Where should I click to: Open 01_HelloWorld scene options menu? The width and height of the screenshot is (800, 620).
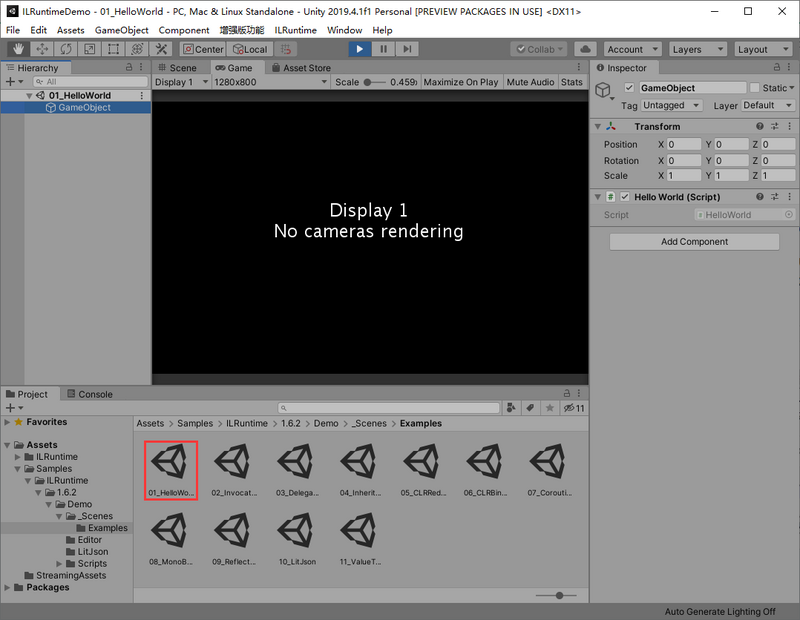point(142,95)
